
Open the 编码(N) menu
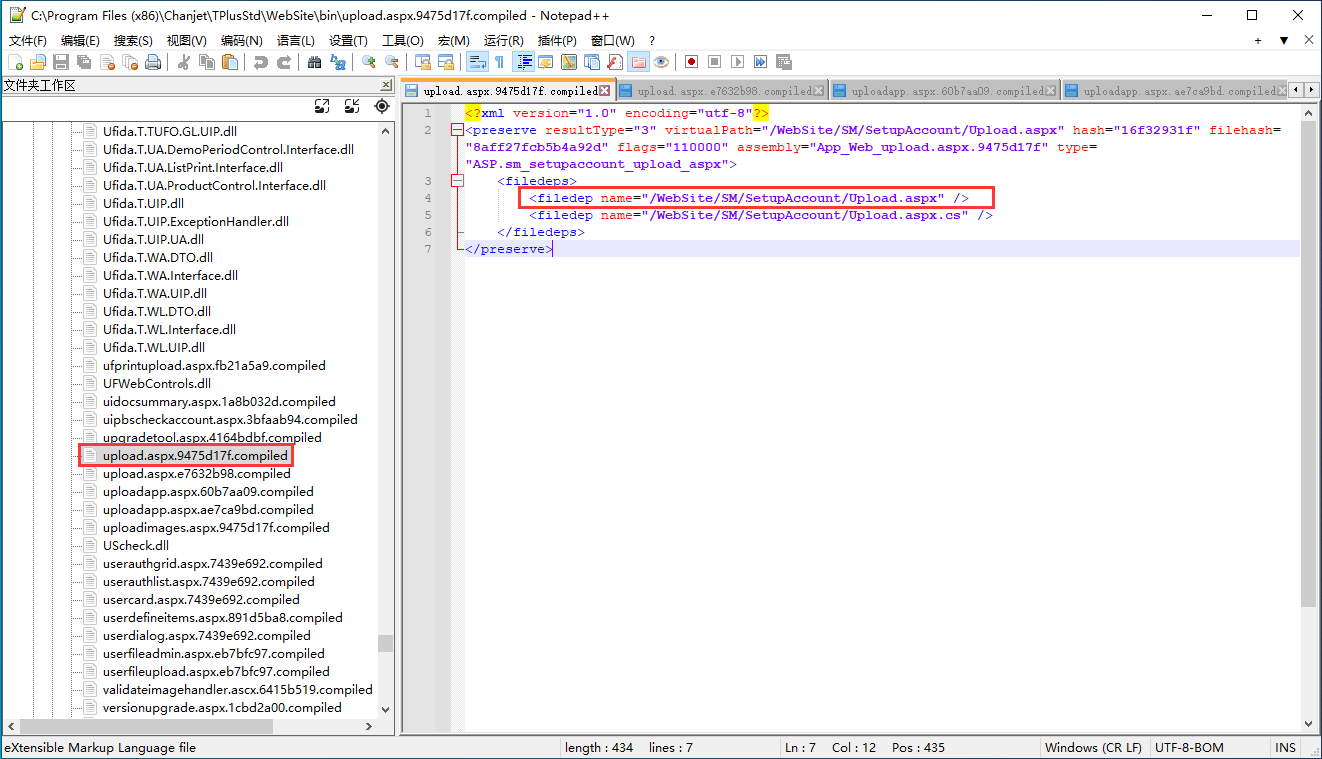click(241, 41)
